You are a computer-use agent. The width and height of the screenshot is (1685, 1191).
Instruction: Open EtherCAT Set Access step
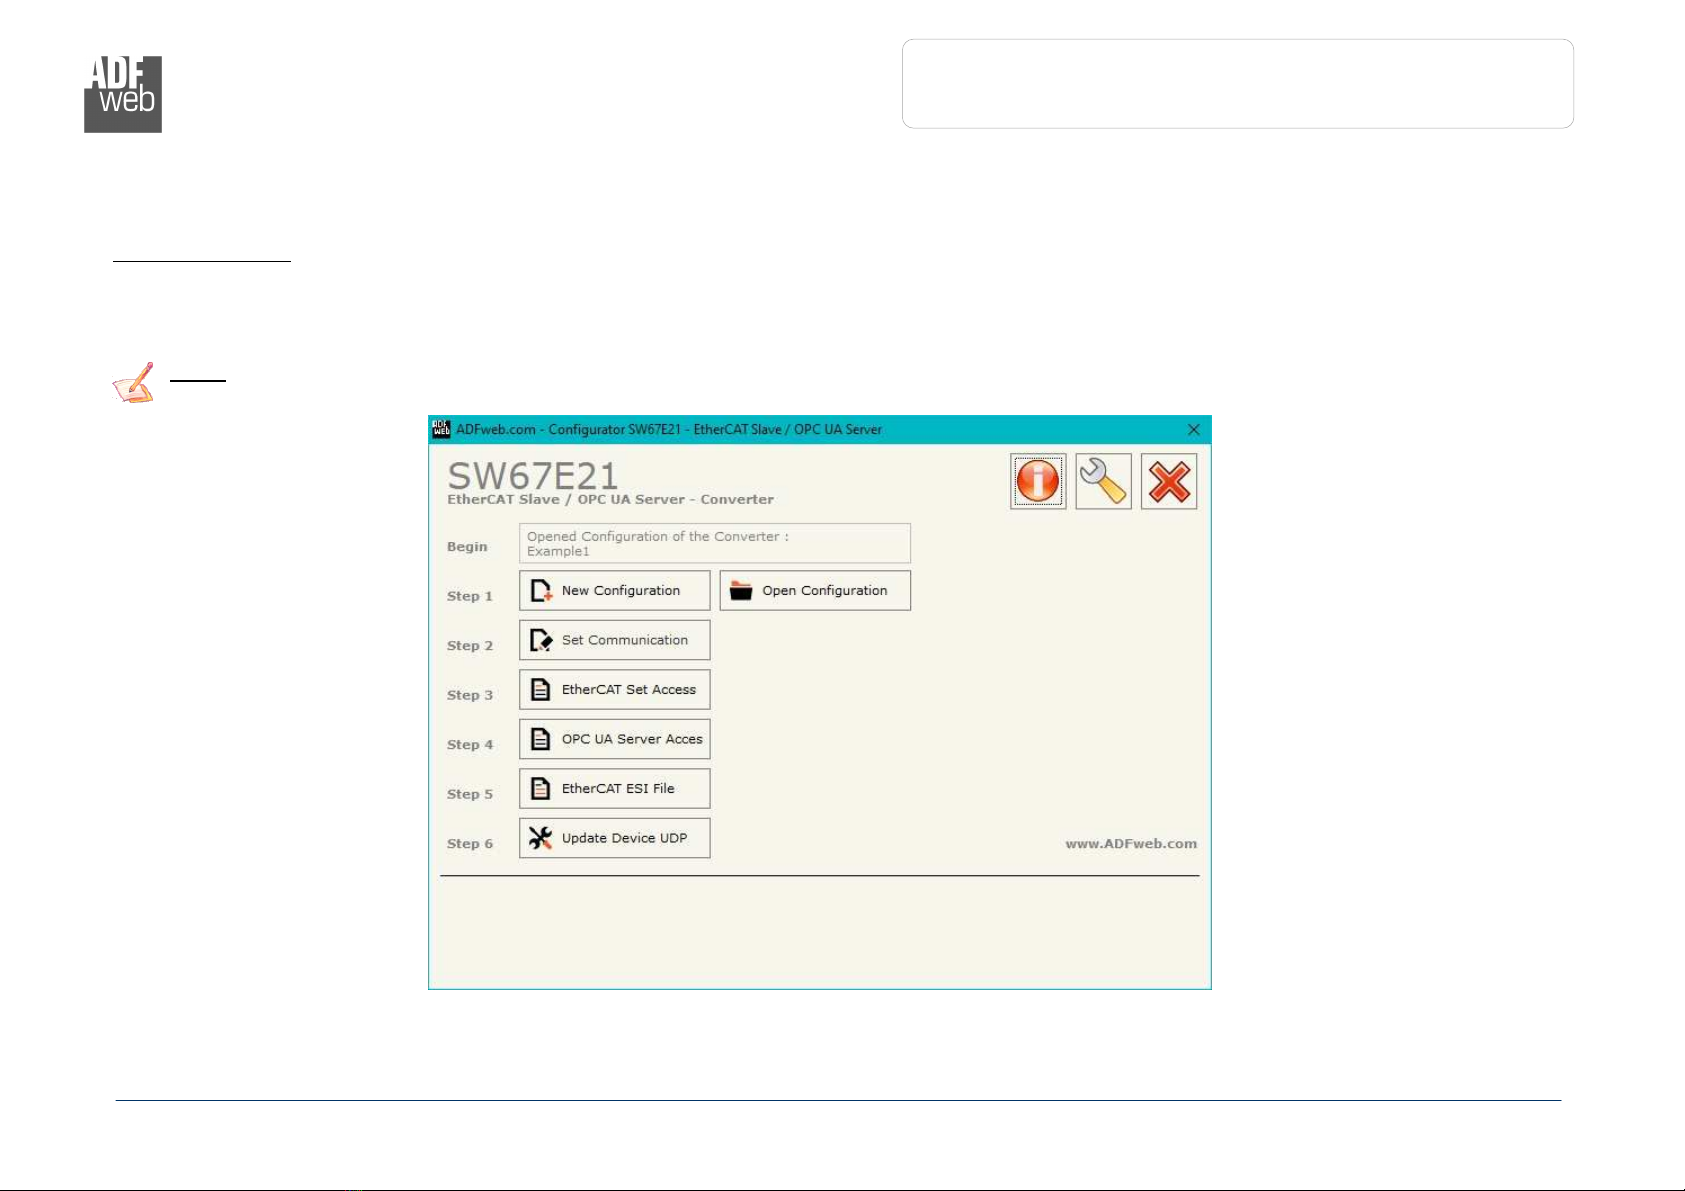point(614,689)
